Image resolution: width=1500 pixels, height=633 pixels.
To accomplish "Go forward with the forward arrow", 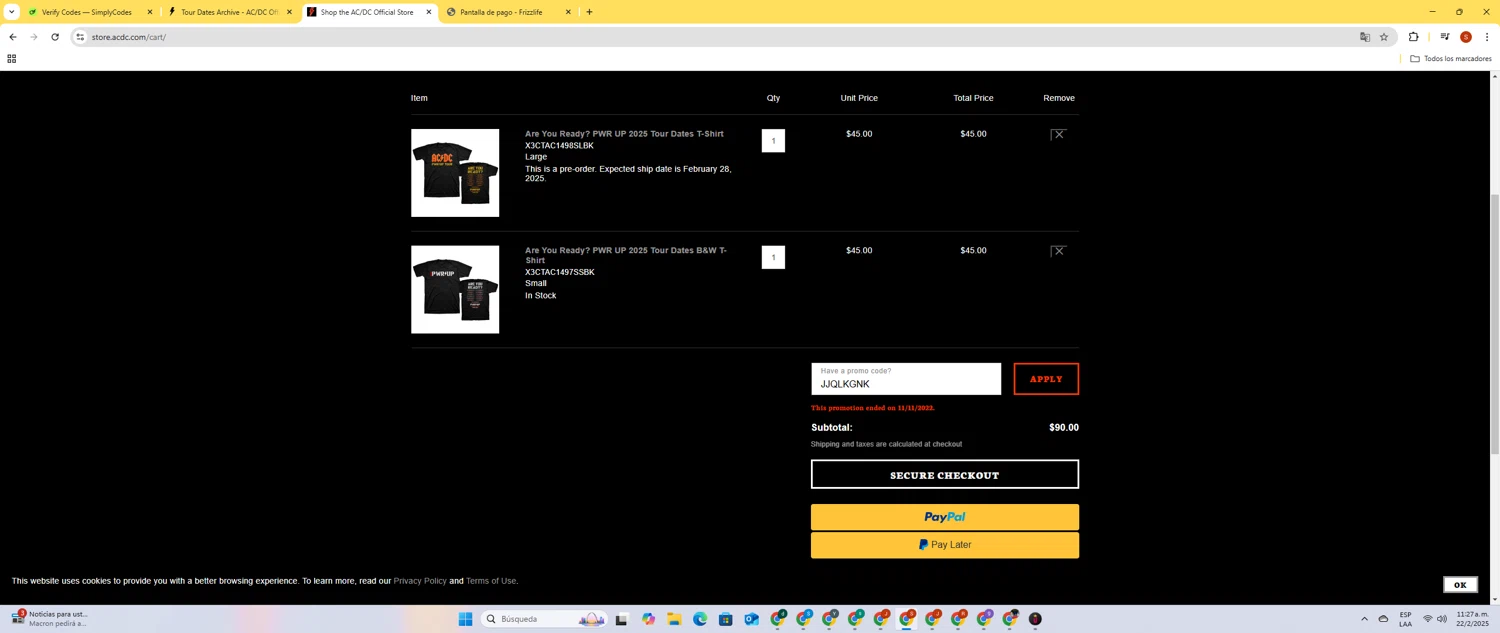I will pos(34,37).
